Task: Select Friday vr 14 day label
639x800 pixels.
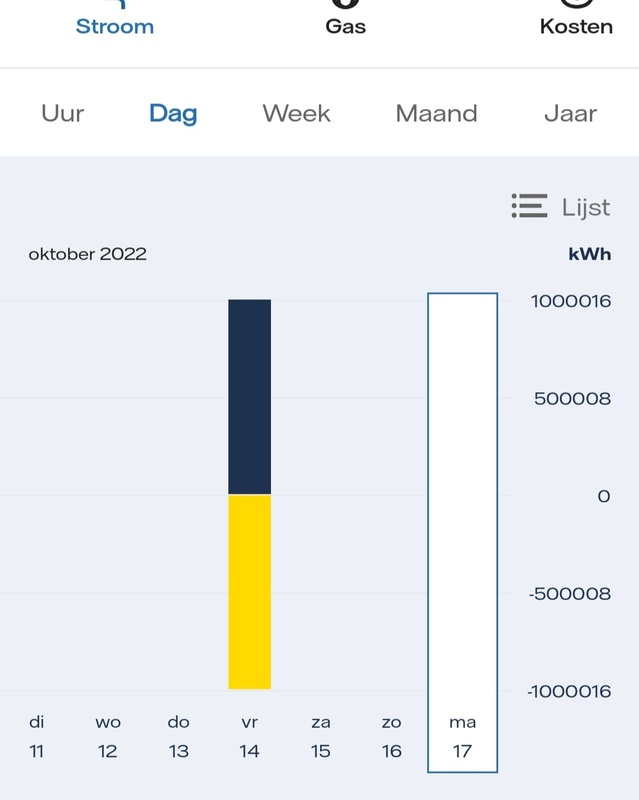Action: coord(249,736)
